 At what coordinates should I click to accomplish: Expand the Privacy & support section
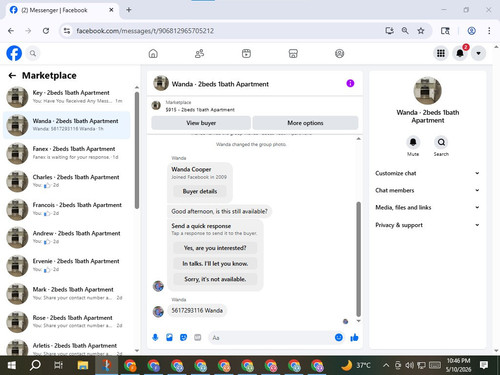[428, 225]
